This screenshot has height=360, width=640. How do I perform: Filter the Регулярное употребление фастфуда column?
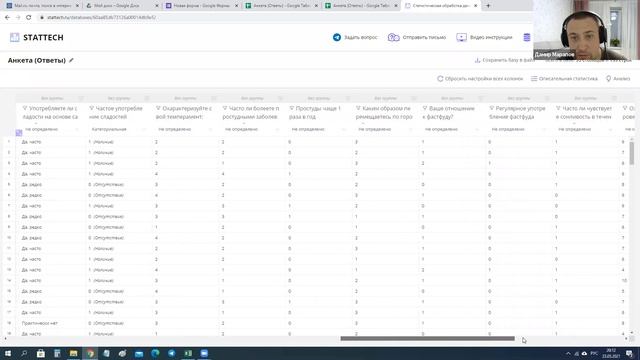[491, 108]
